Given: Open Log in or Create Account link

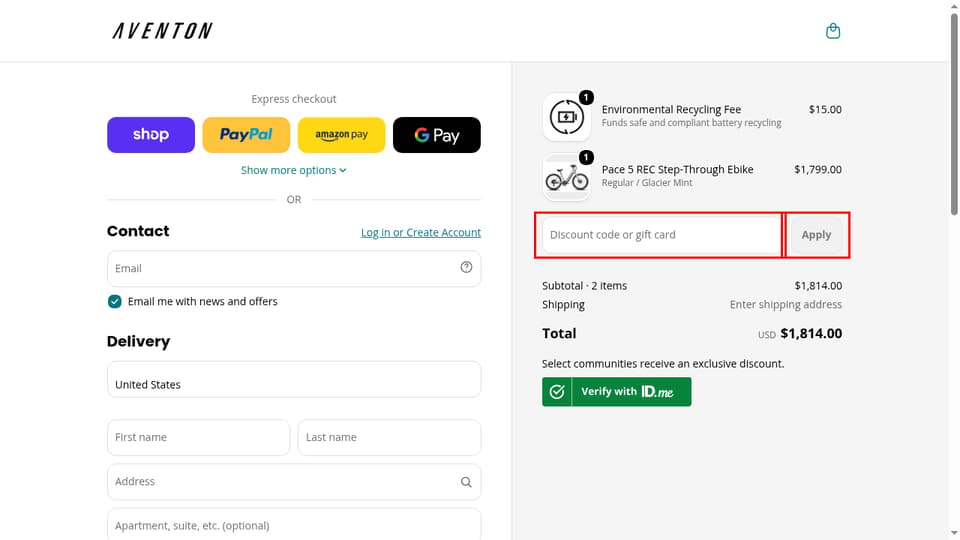Looking at the screenshot, I should click(x=421, y=233).
